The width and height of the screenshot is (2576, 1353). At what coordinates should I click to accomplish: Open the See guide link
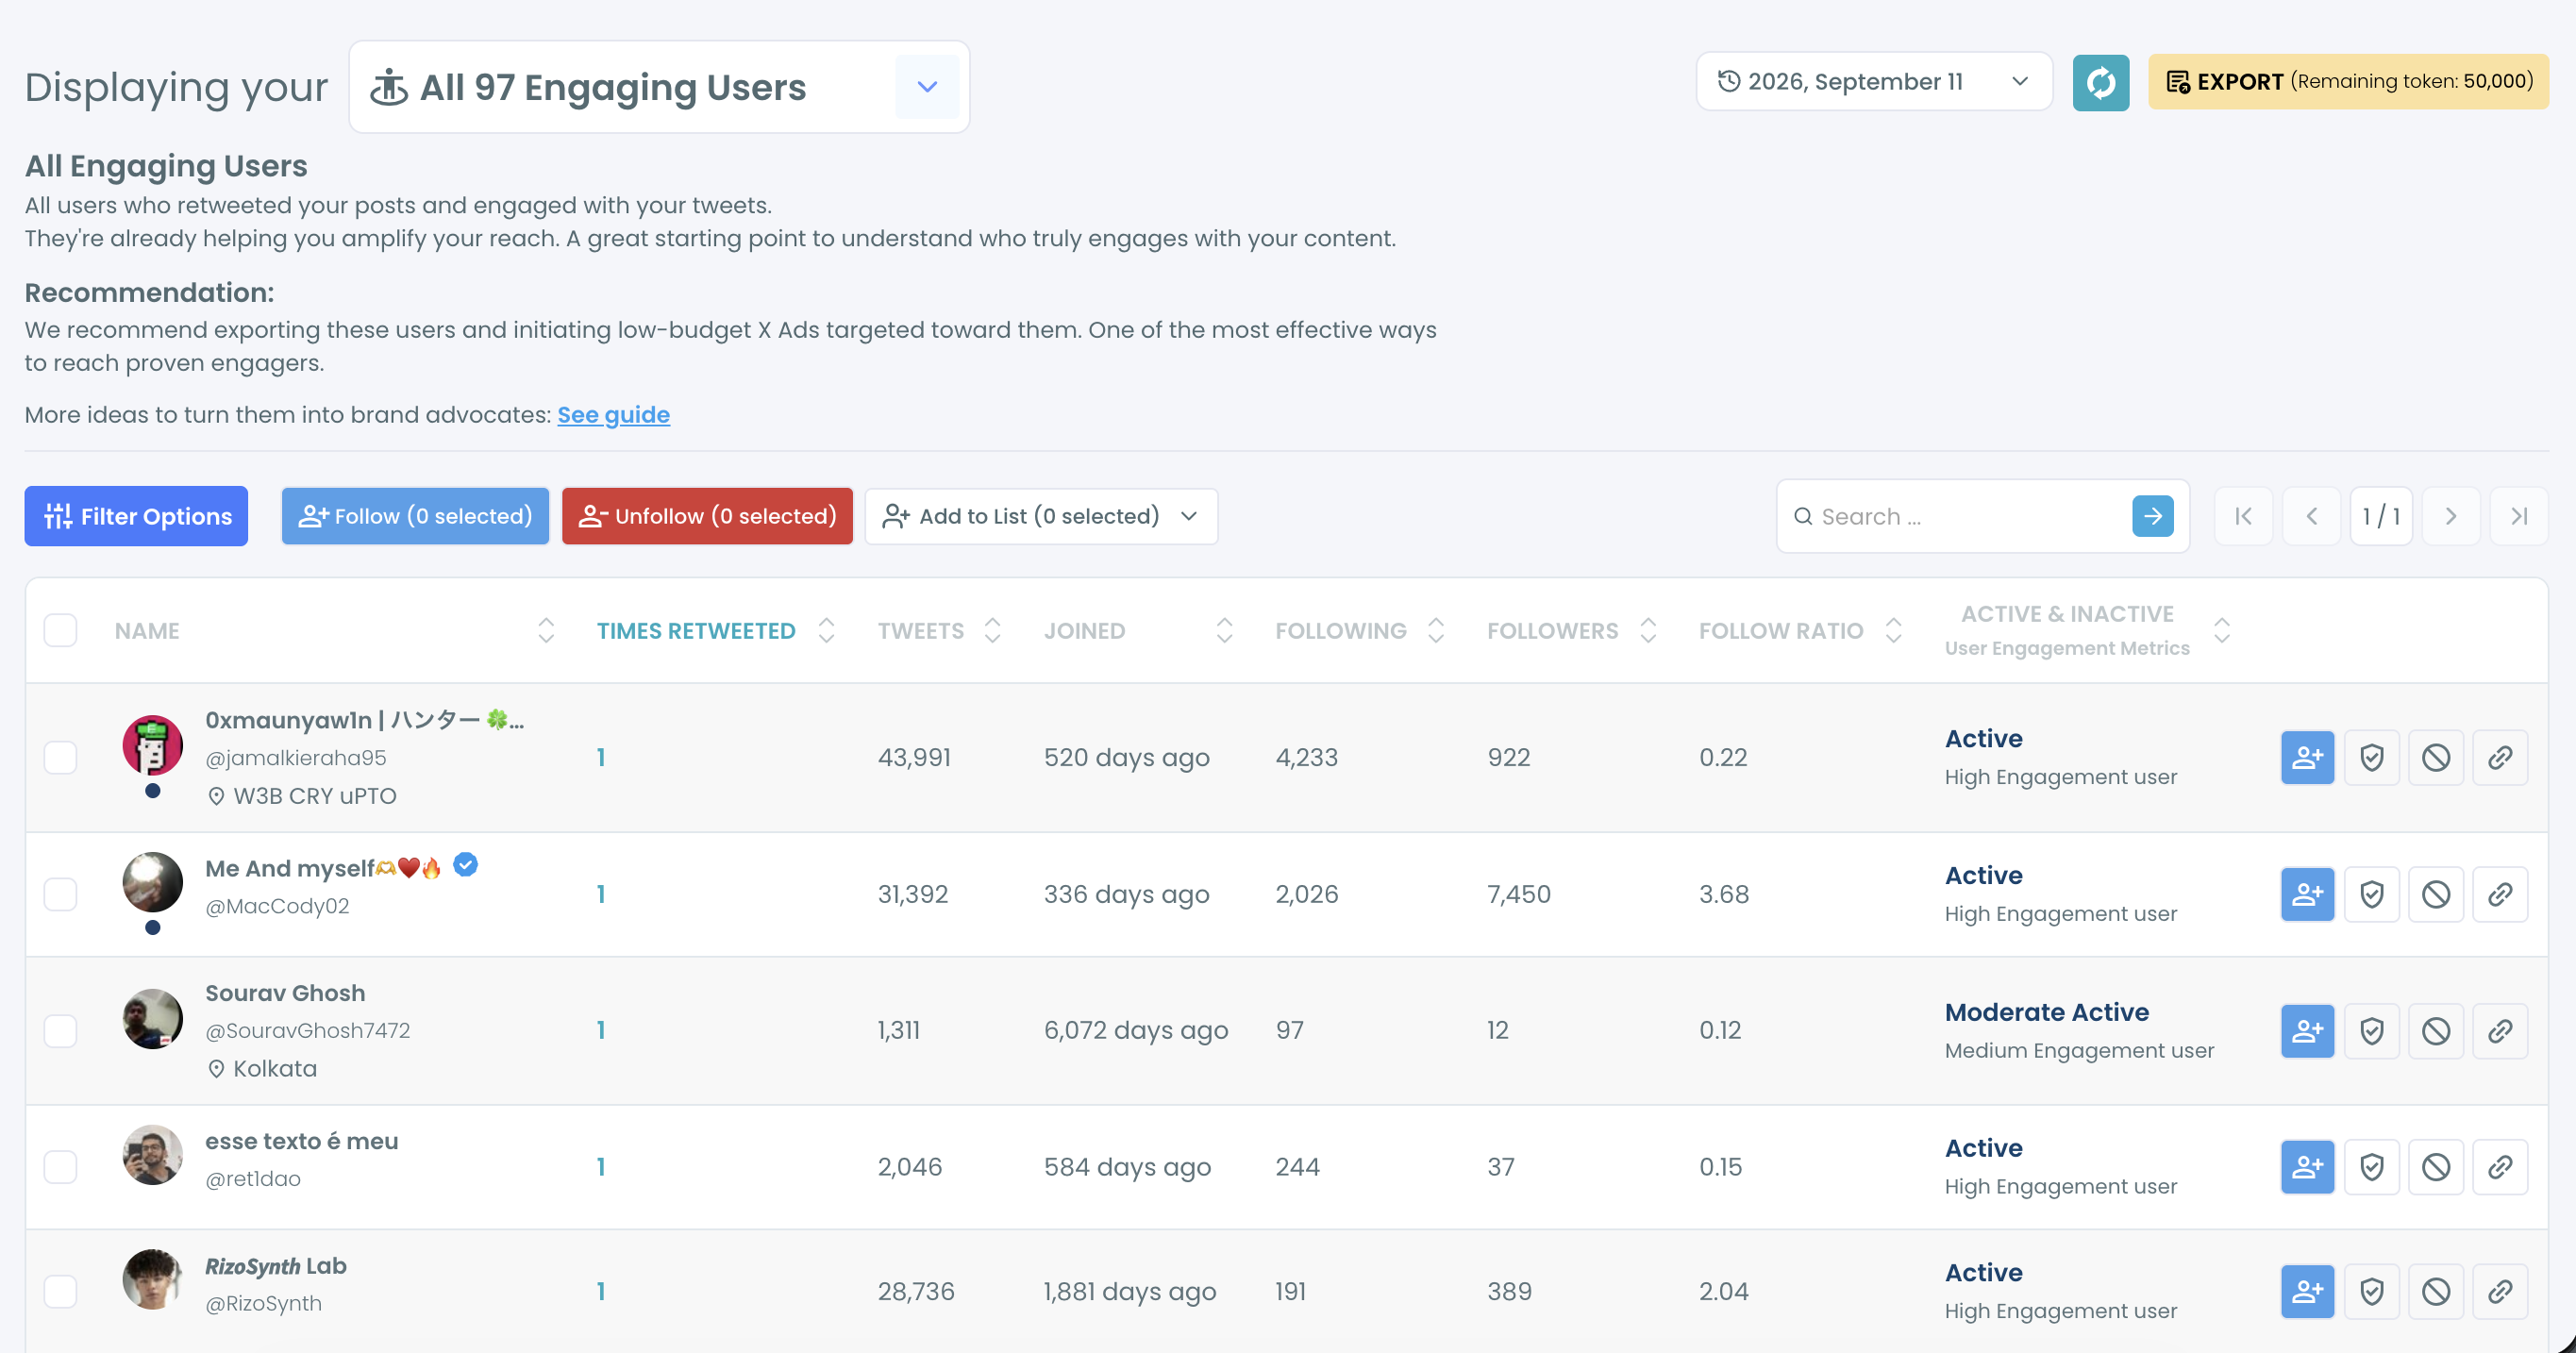pos(613,415)
